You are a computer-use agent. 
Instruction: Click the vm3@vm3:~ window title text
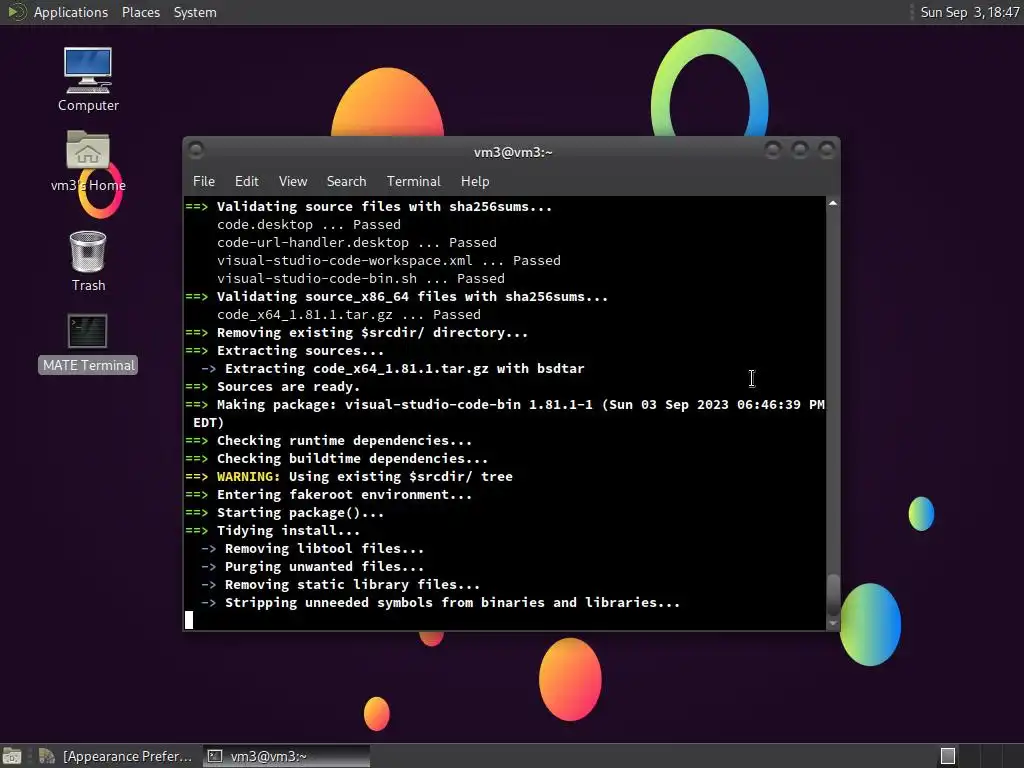(513, 152)
